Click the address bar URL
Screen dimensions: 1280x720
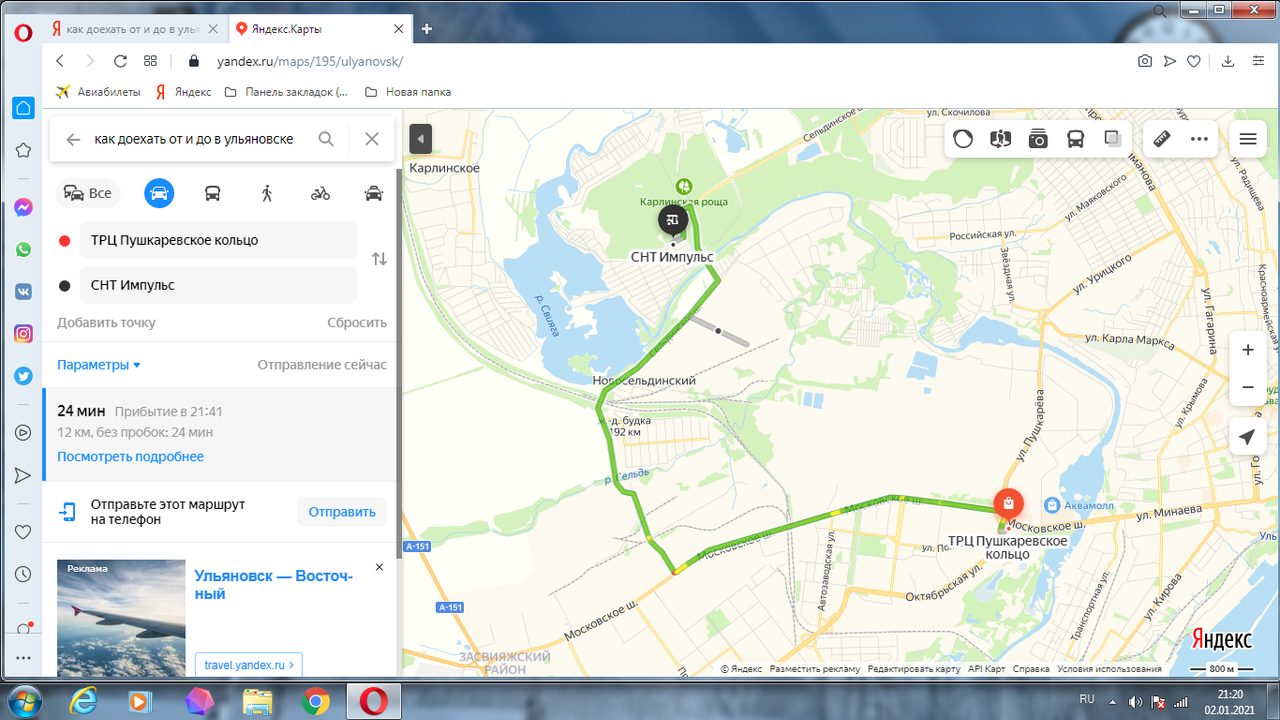[310, 61]
